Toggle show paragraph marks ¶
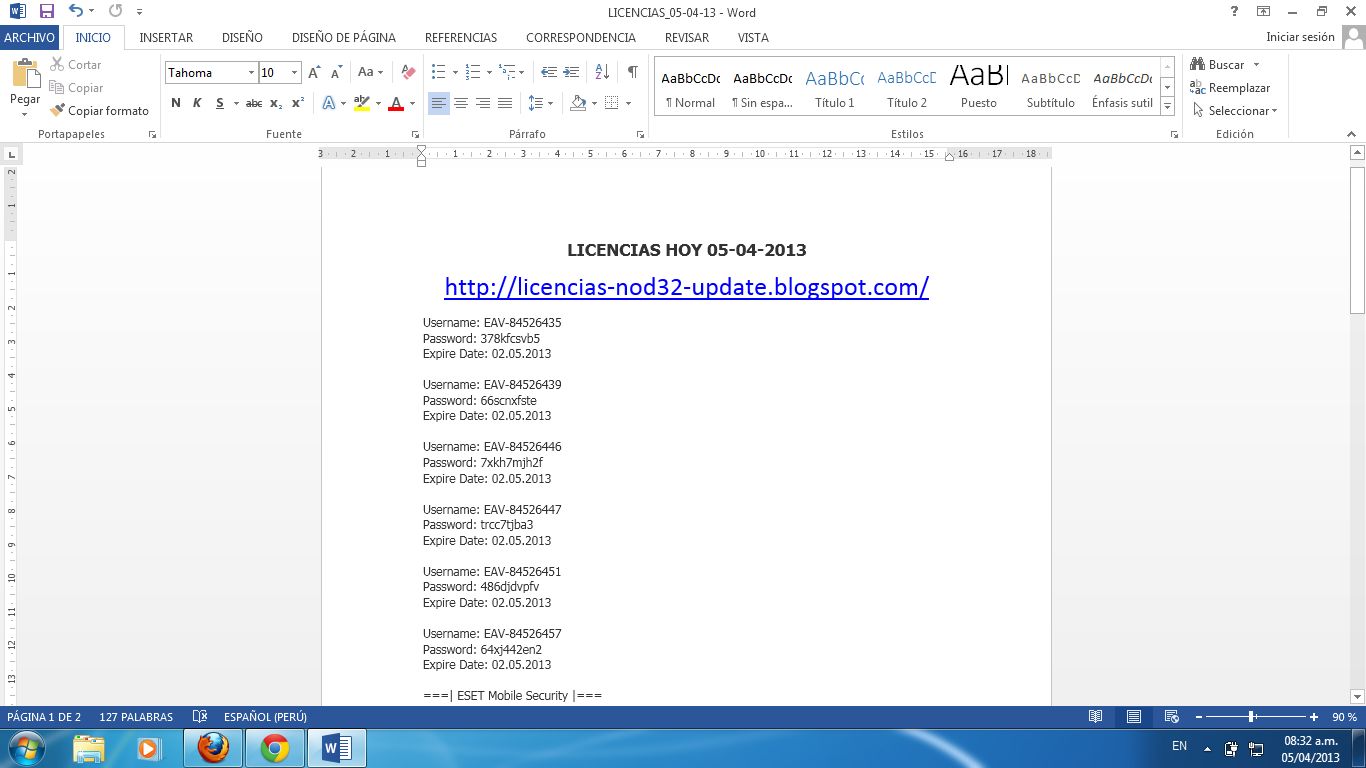The height and width of the screenshot is (768, 1366). click(632, 72)
